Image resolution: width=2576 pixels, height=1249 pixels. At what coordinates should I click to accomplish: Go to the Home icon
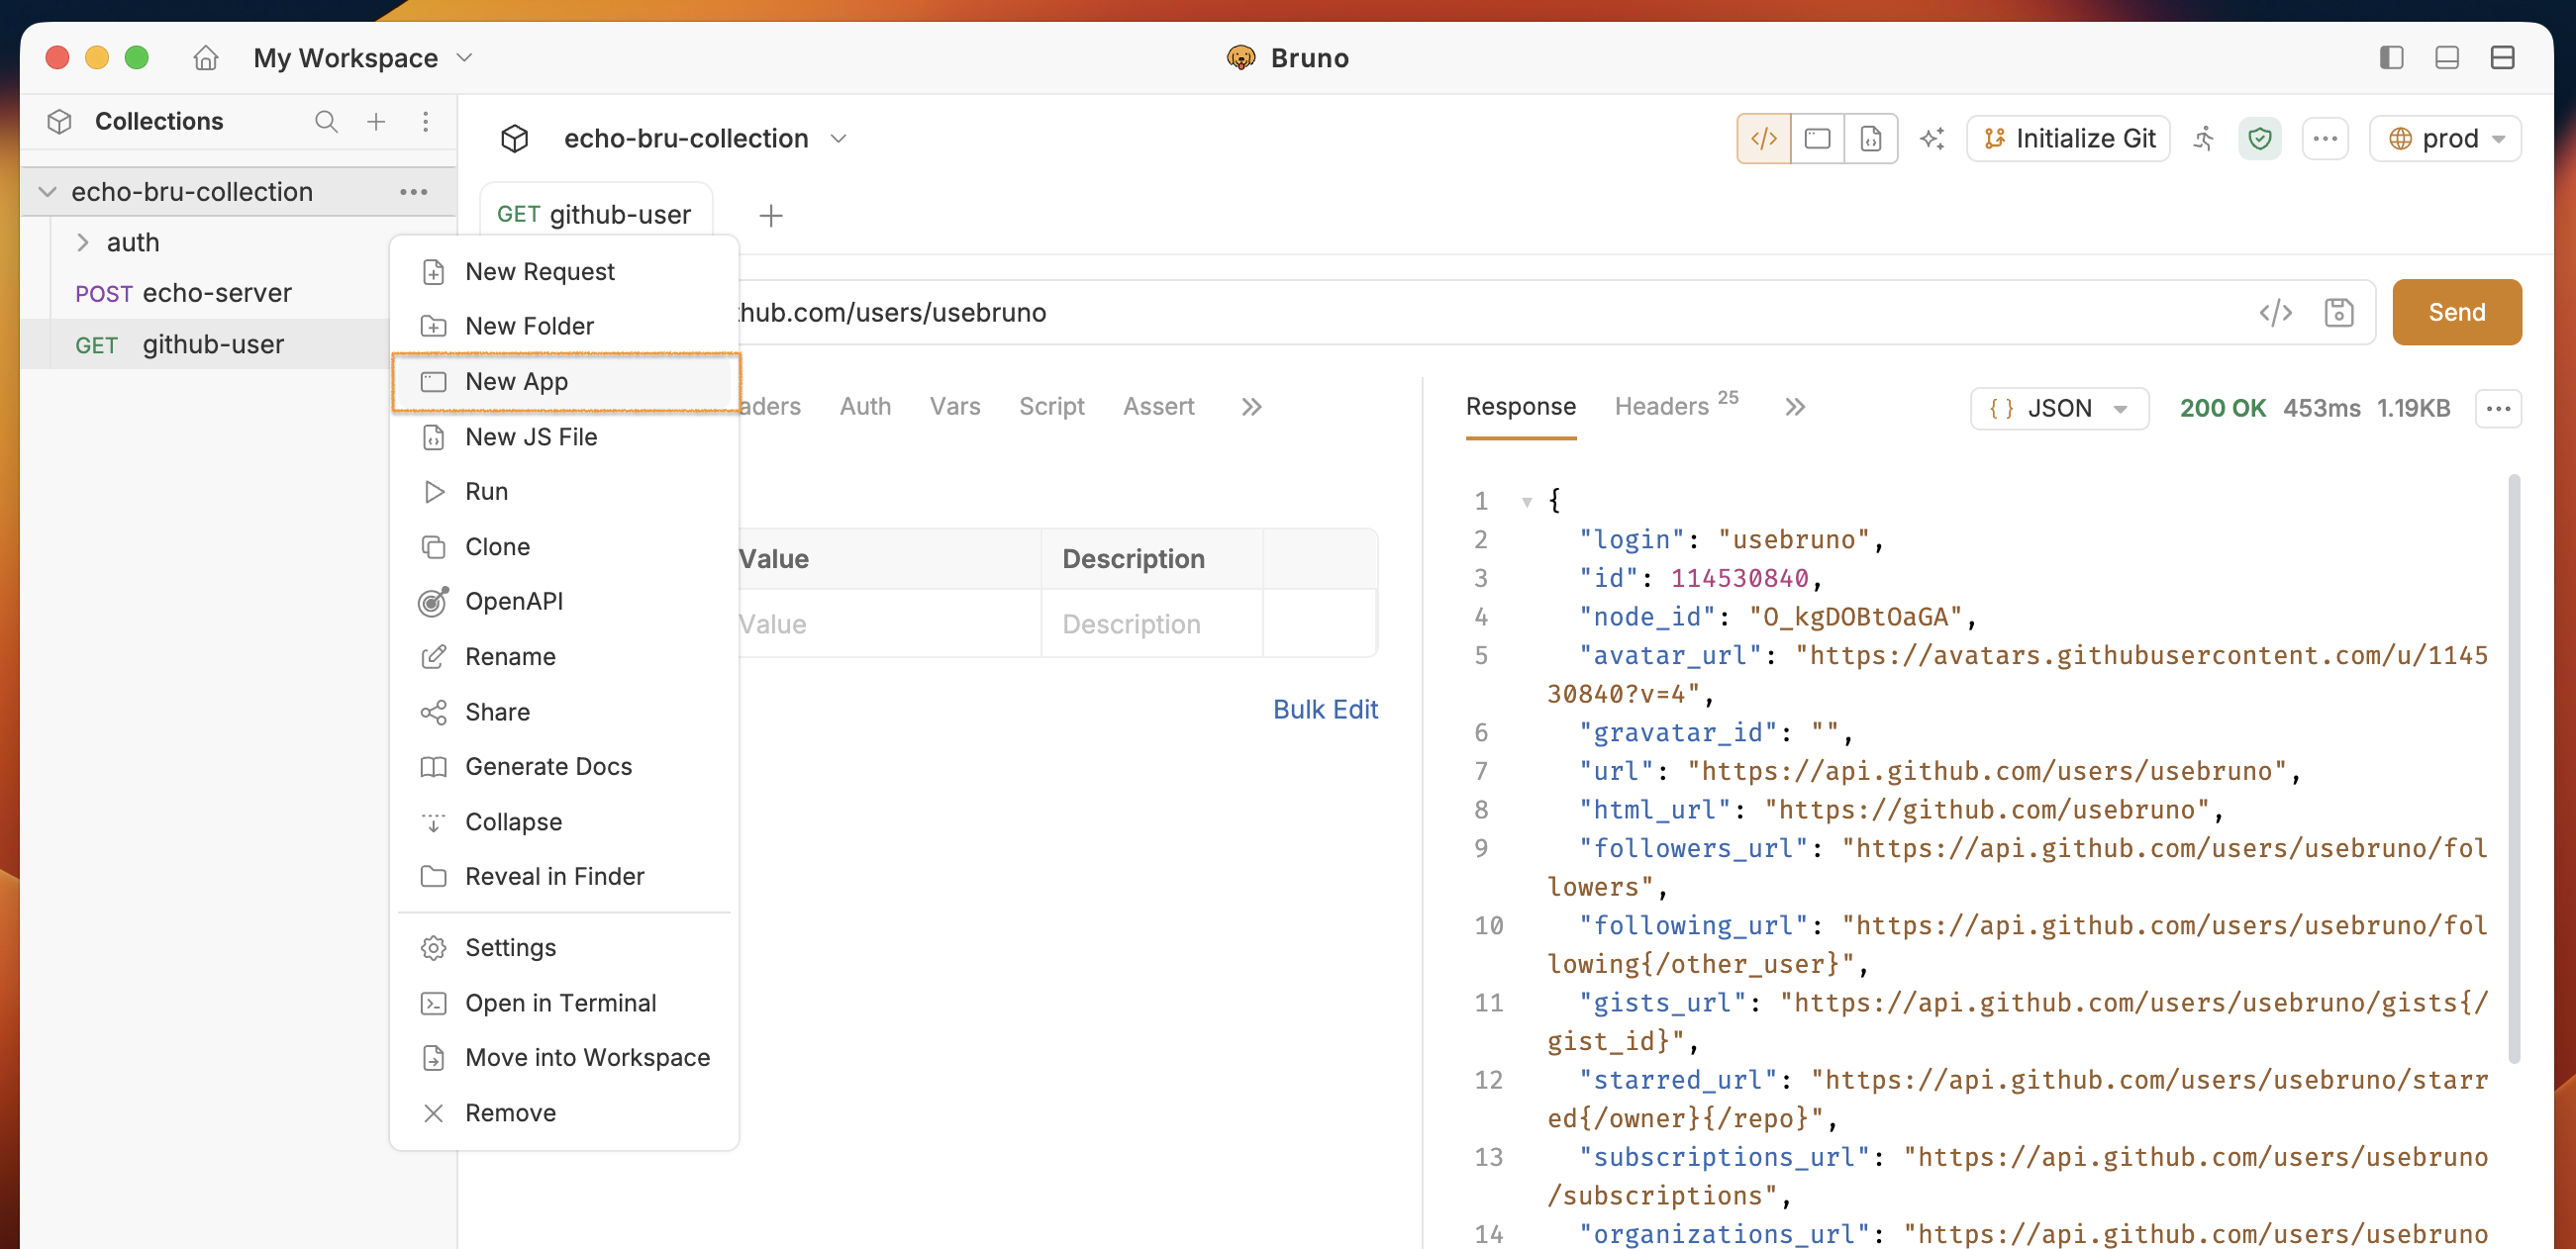(x=206, y=58)
